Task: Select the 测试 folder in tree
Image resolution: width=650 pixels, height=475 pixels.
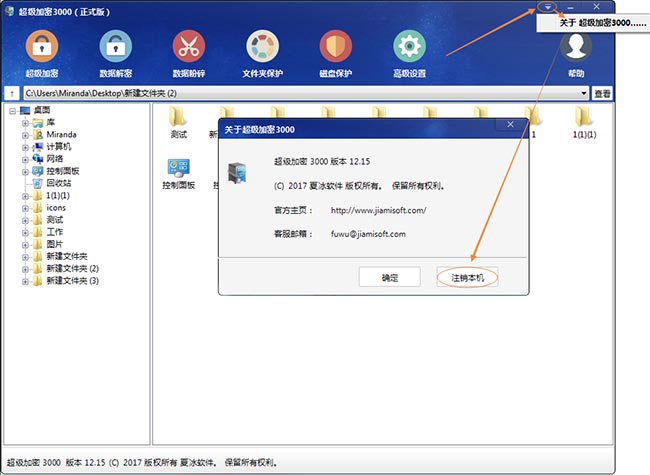Action: [54, 220]
